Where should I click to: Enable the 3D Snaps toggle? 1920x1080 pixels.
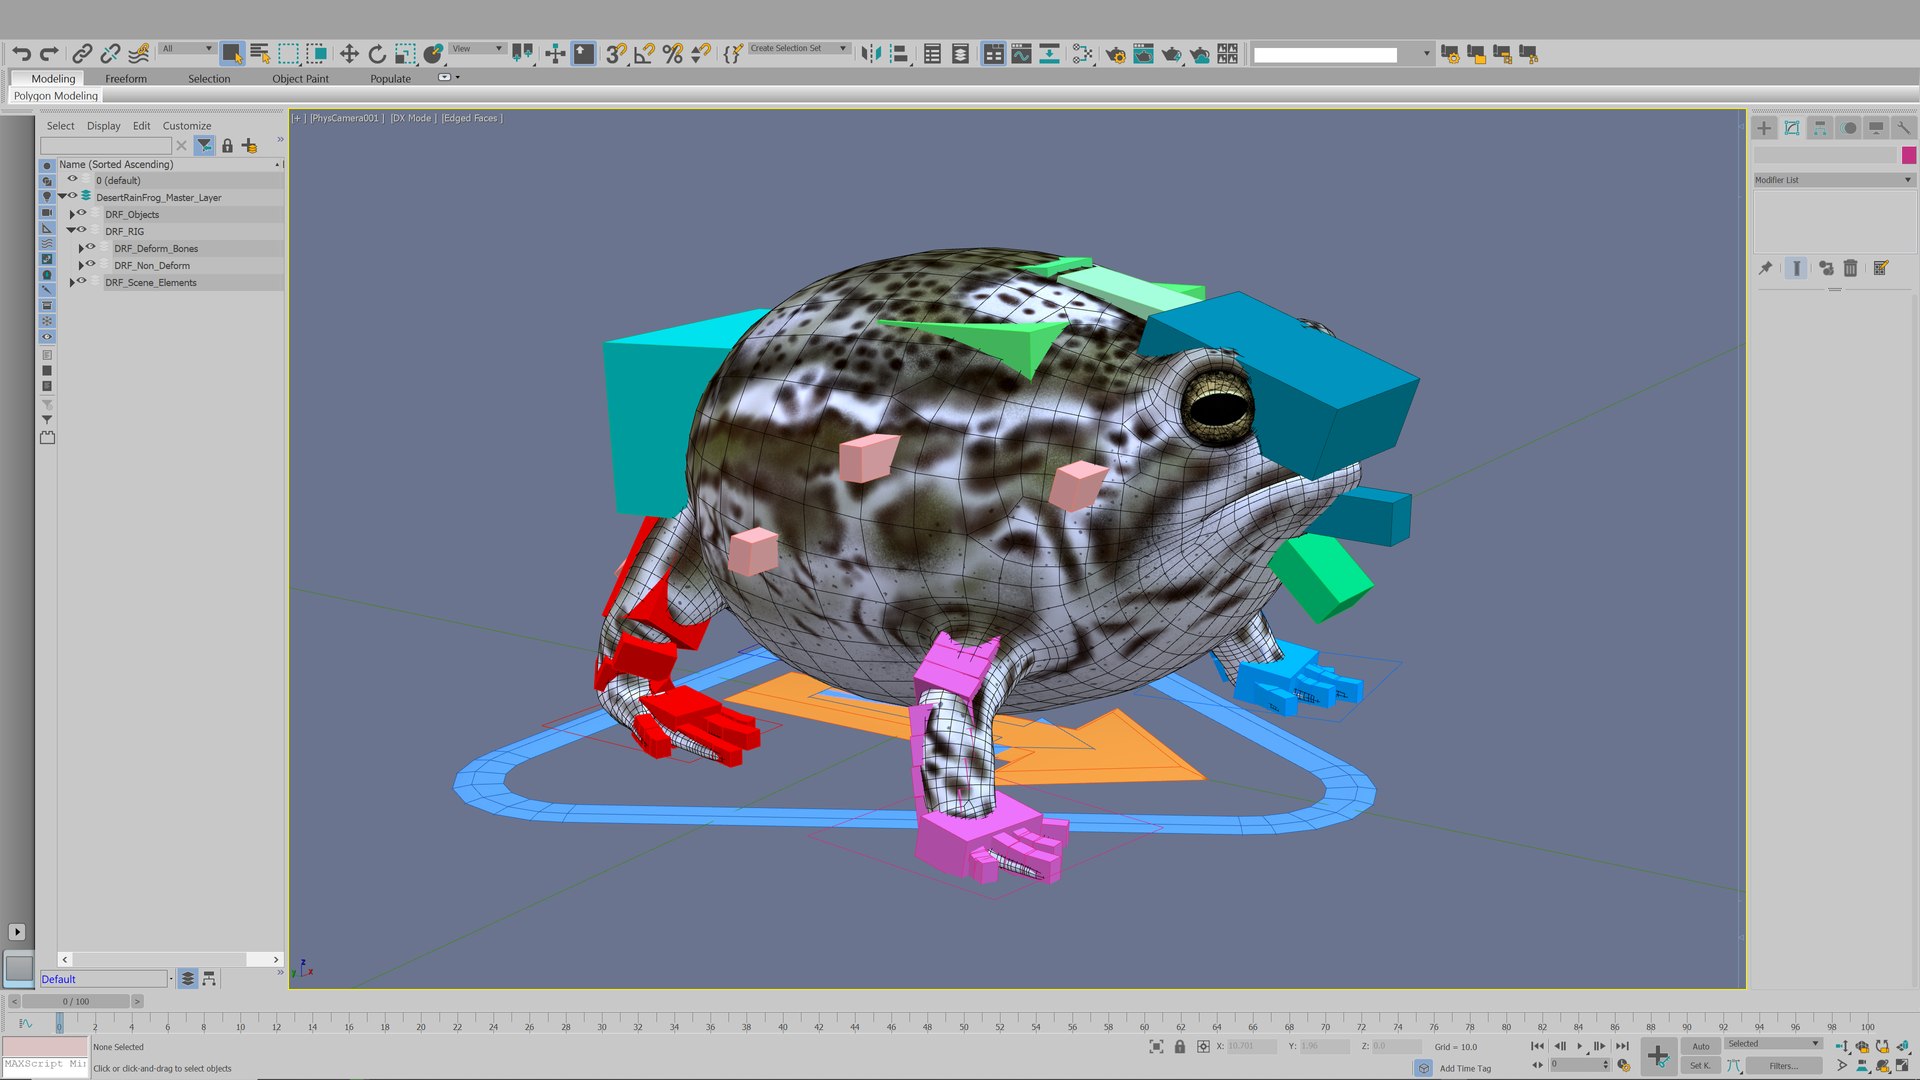(616, 54)
